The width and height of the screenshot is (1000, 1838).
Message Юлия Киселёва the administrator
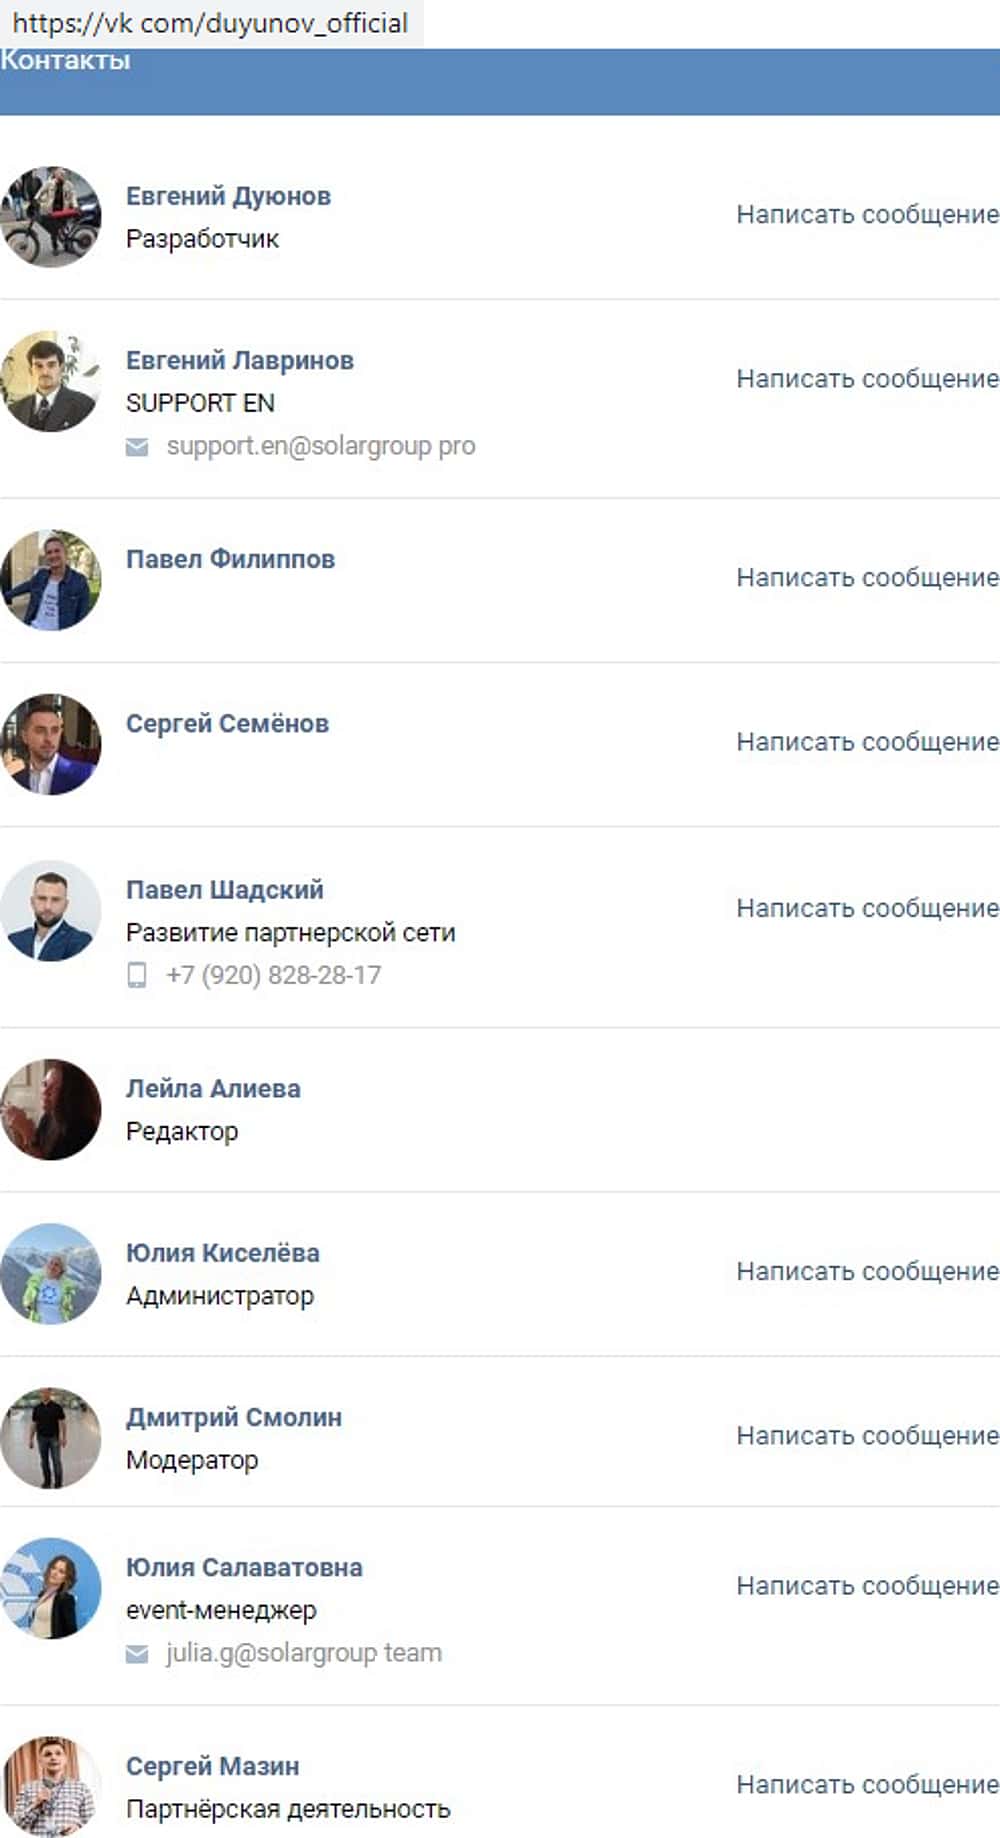[867, 1271]
